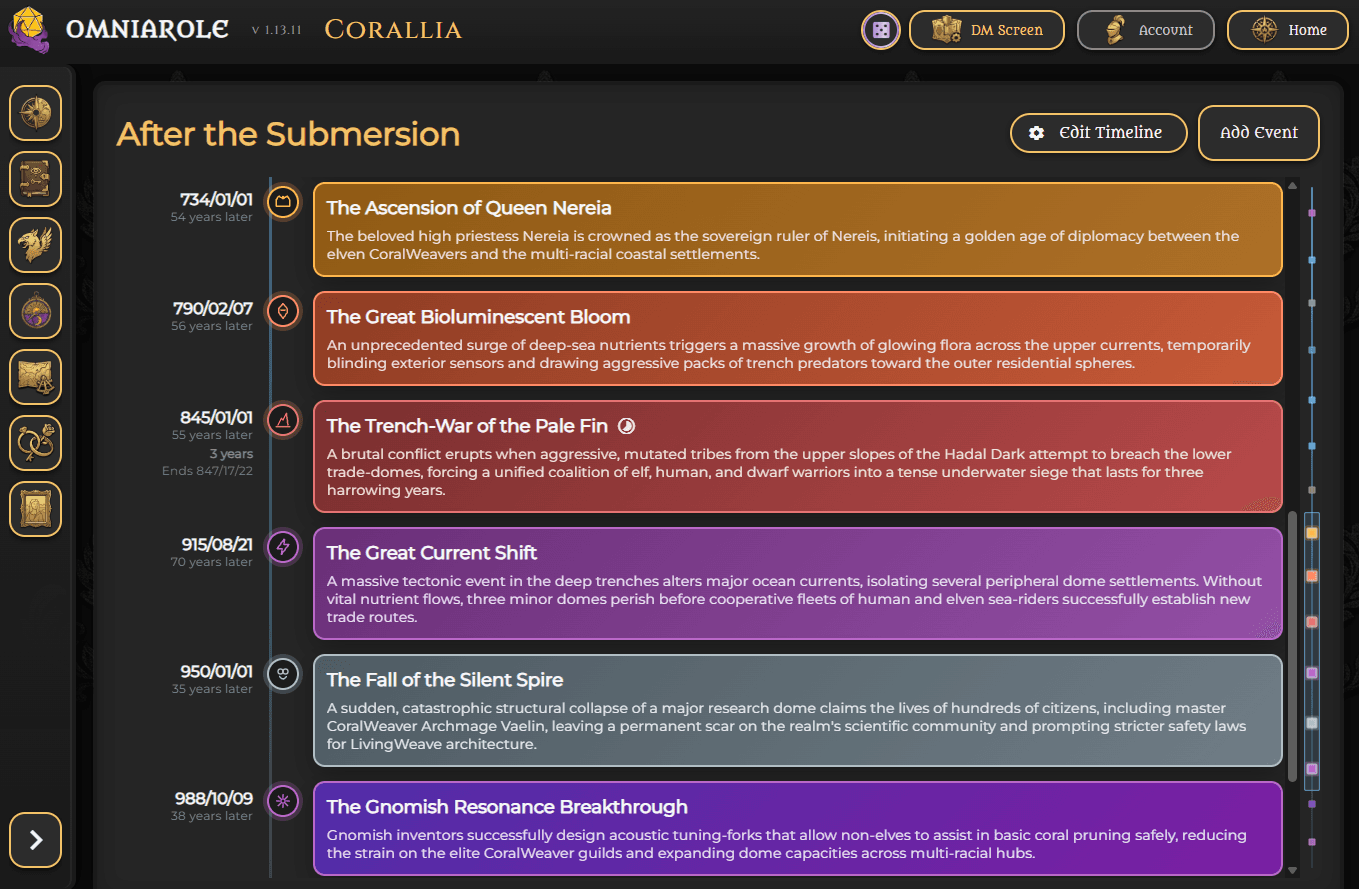Click the After the Submersion heading

(x=288, y=134)
